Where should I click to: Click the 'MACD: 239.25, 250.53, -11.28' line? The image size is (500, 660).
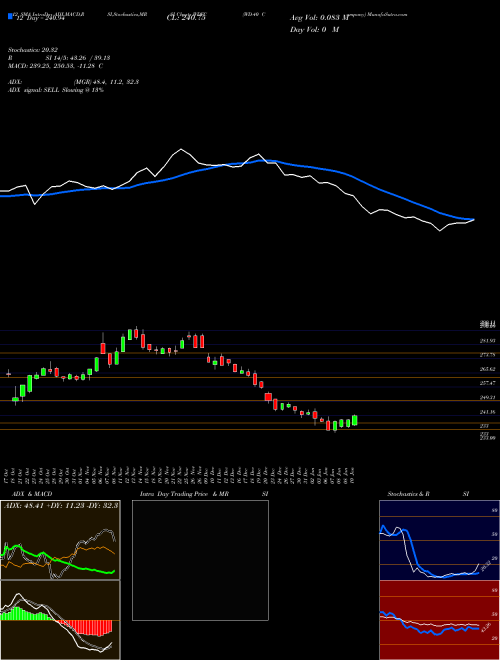[x=55, y=66]
